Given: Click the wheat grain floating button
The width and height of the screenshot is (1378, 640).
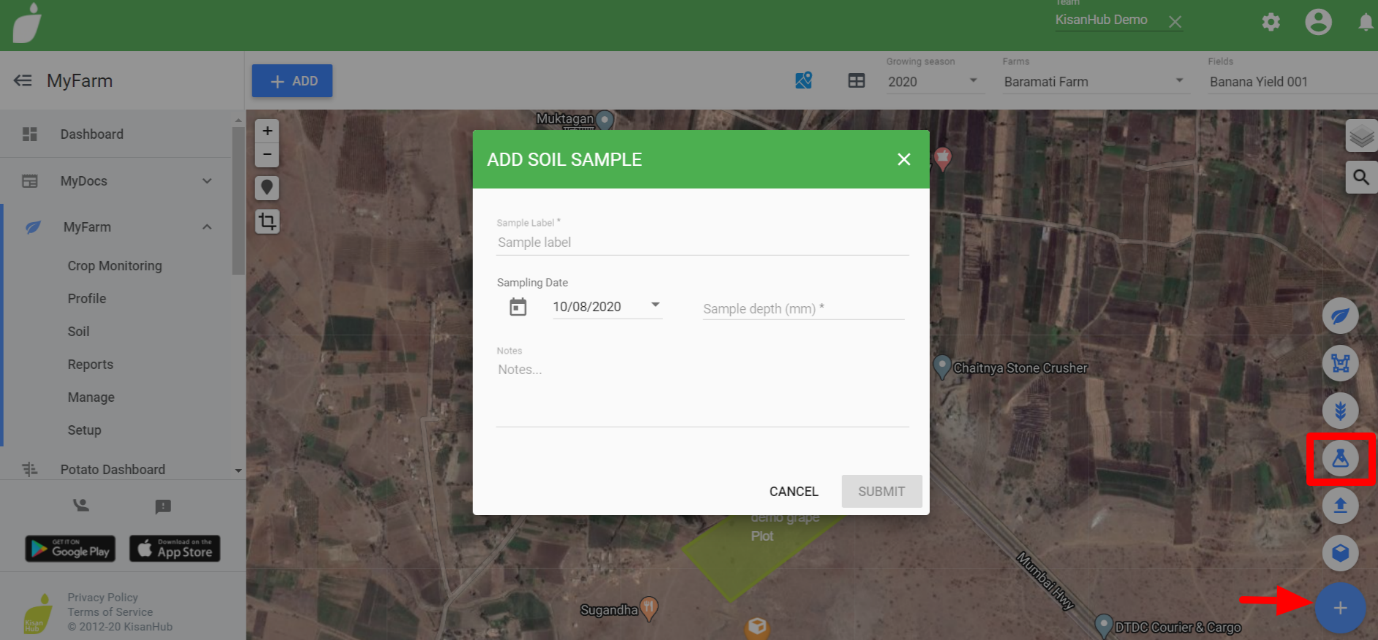Looking at the screenshot, I should tap(1340, 410).
